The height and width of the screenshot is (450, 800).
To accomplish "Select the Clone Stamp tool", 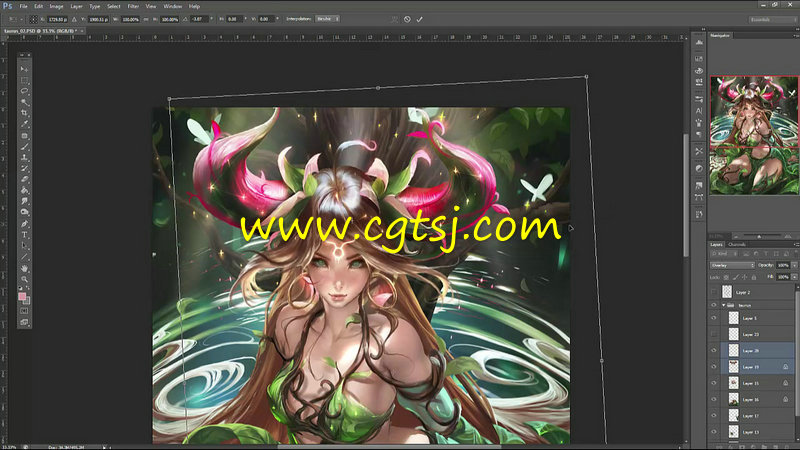I will [24, 158].
